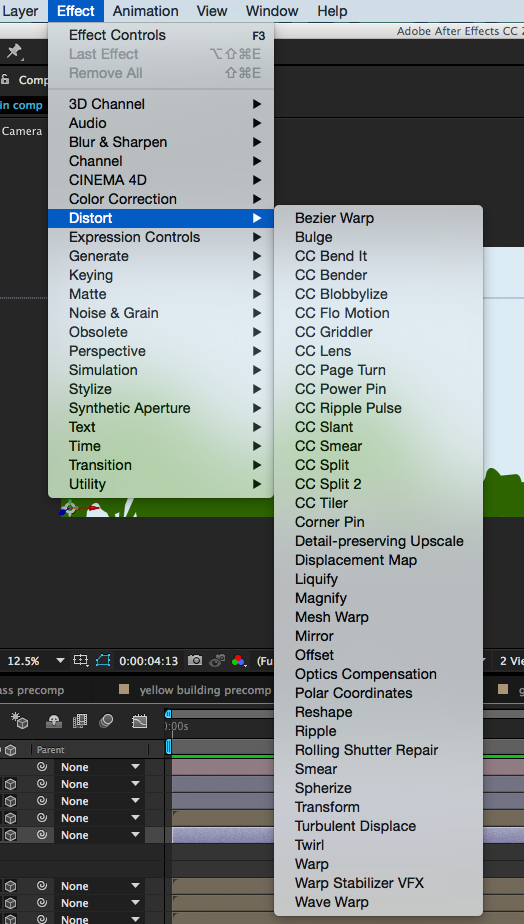This screenshot has width=524, height=924.
Task: Open the Window menu
Action: [x=272, y=11]
